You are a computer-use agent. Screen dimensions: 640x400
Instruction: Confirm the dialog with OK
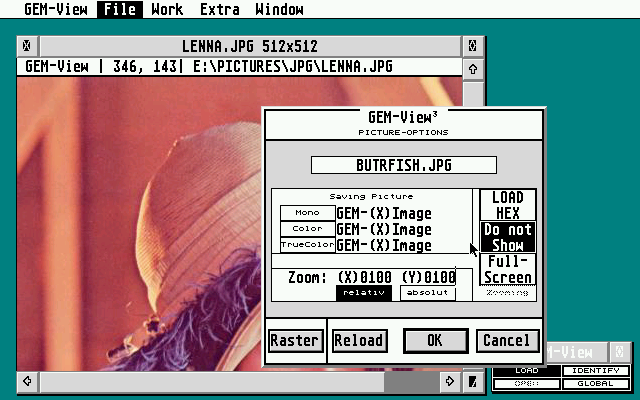coord(436,340)
